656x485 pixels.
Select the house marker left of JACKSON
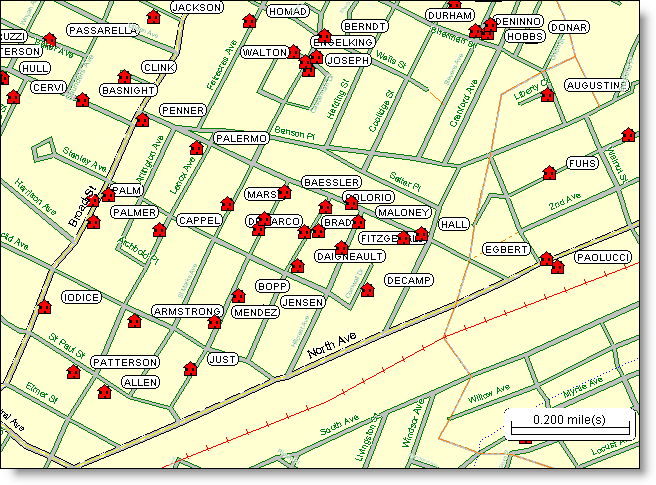tap(153, 17)
